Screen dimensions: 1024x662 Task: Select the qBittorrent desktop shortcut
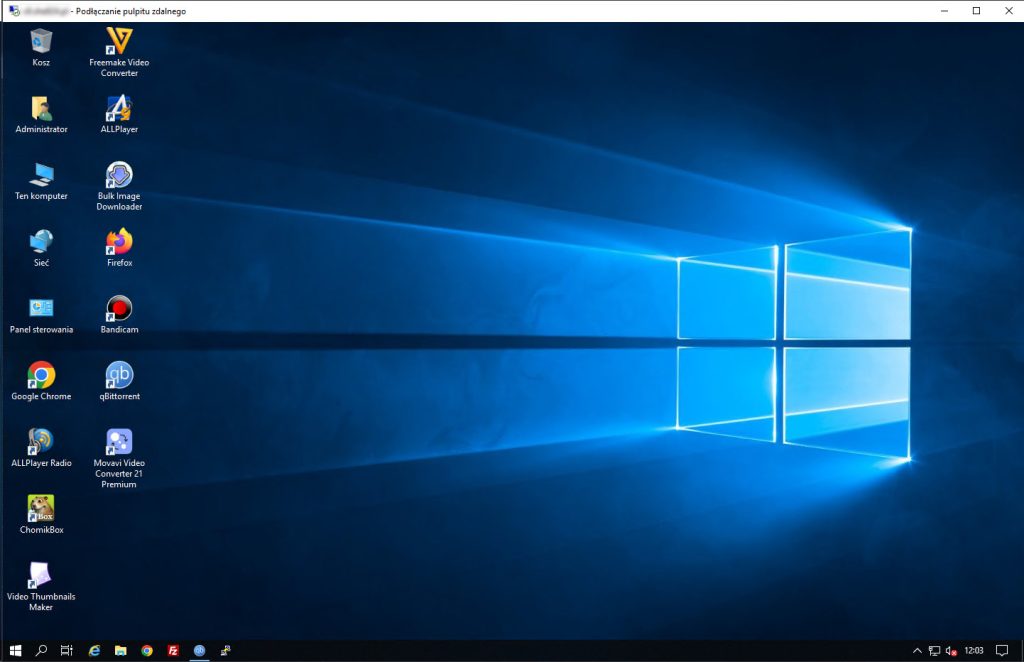[119, 376]
